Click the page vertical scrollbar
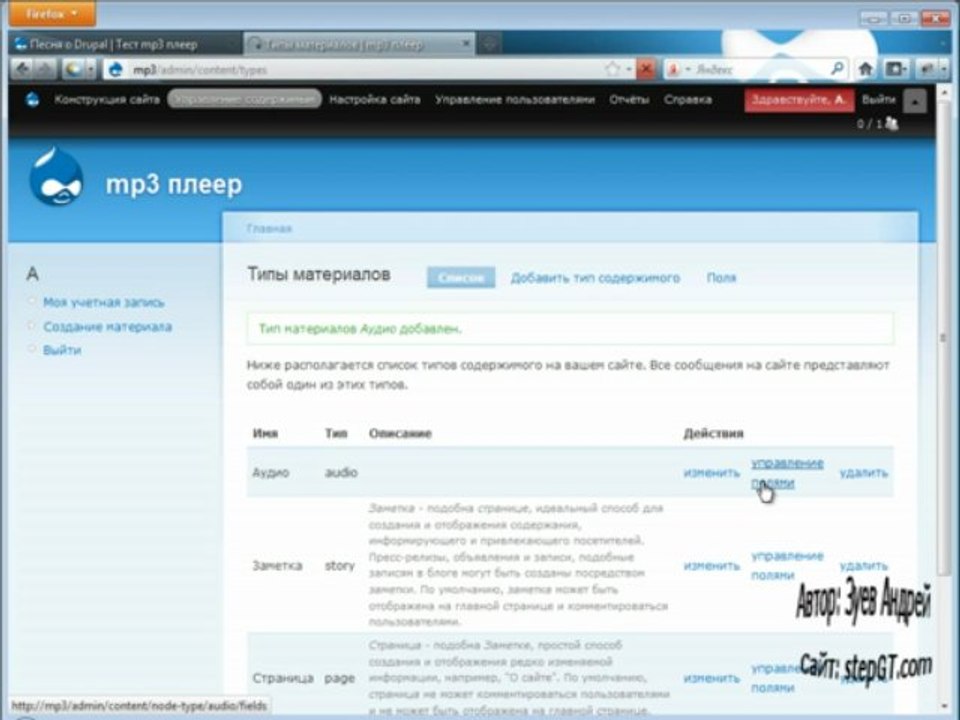The width and height of the screenshot is (960, 720). pos(943,337)
